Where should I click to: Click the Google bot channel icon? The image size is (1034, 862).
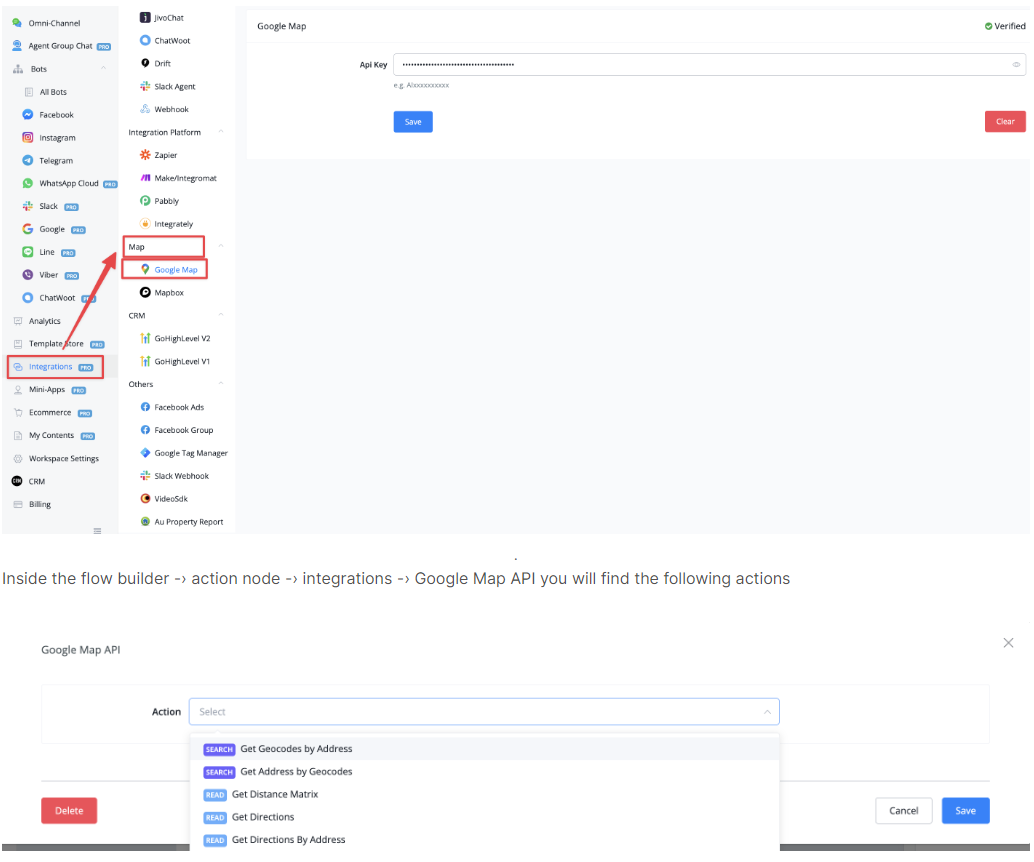(x=28, y=229)
